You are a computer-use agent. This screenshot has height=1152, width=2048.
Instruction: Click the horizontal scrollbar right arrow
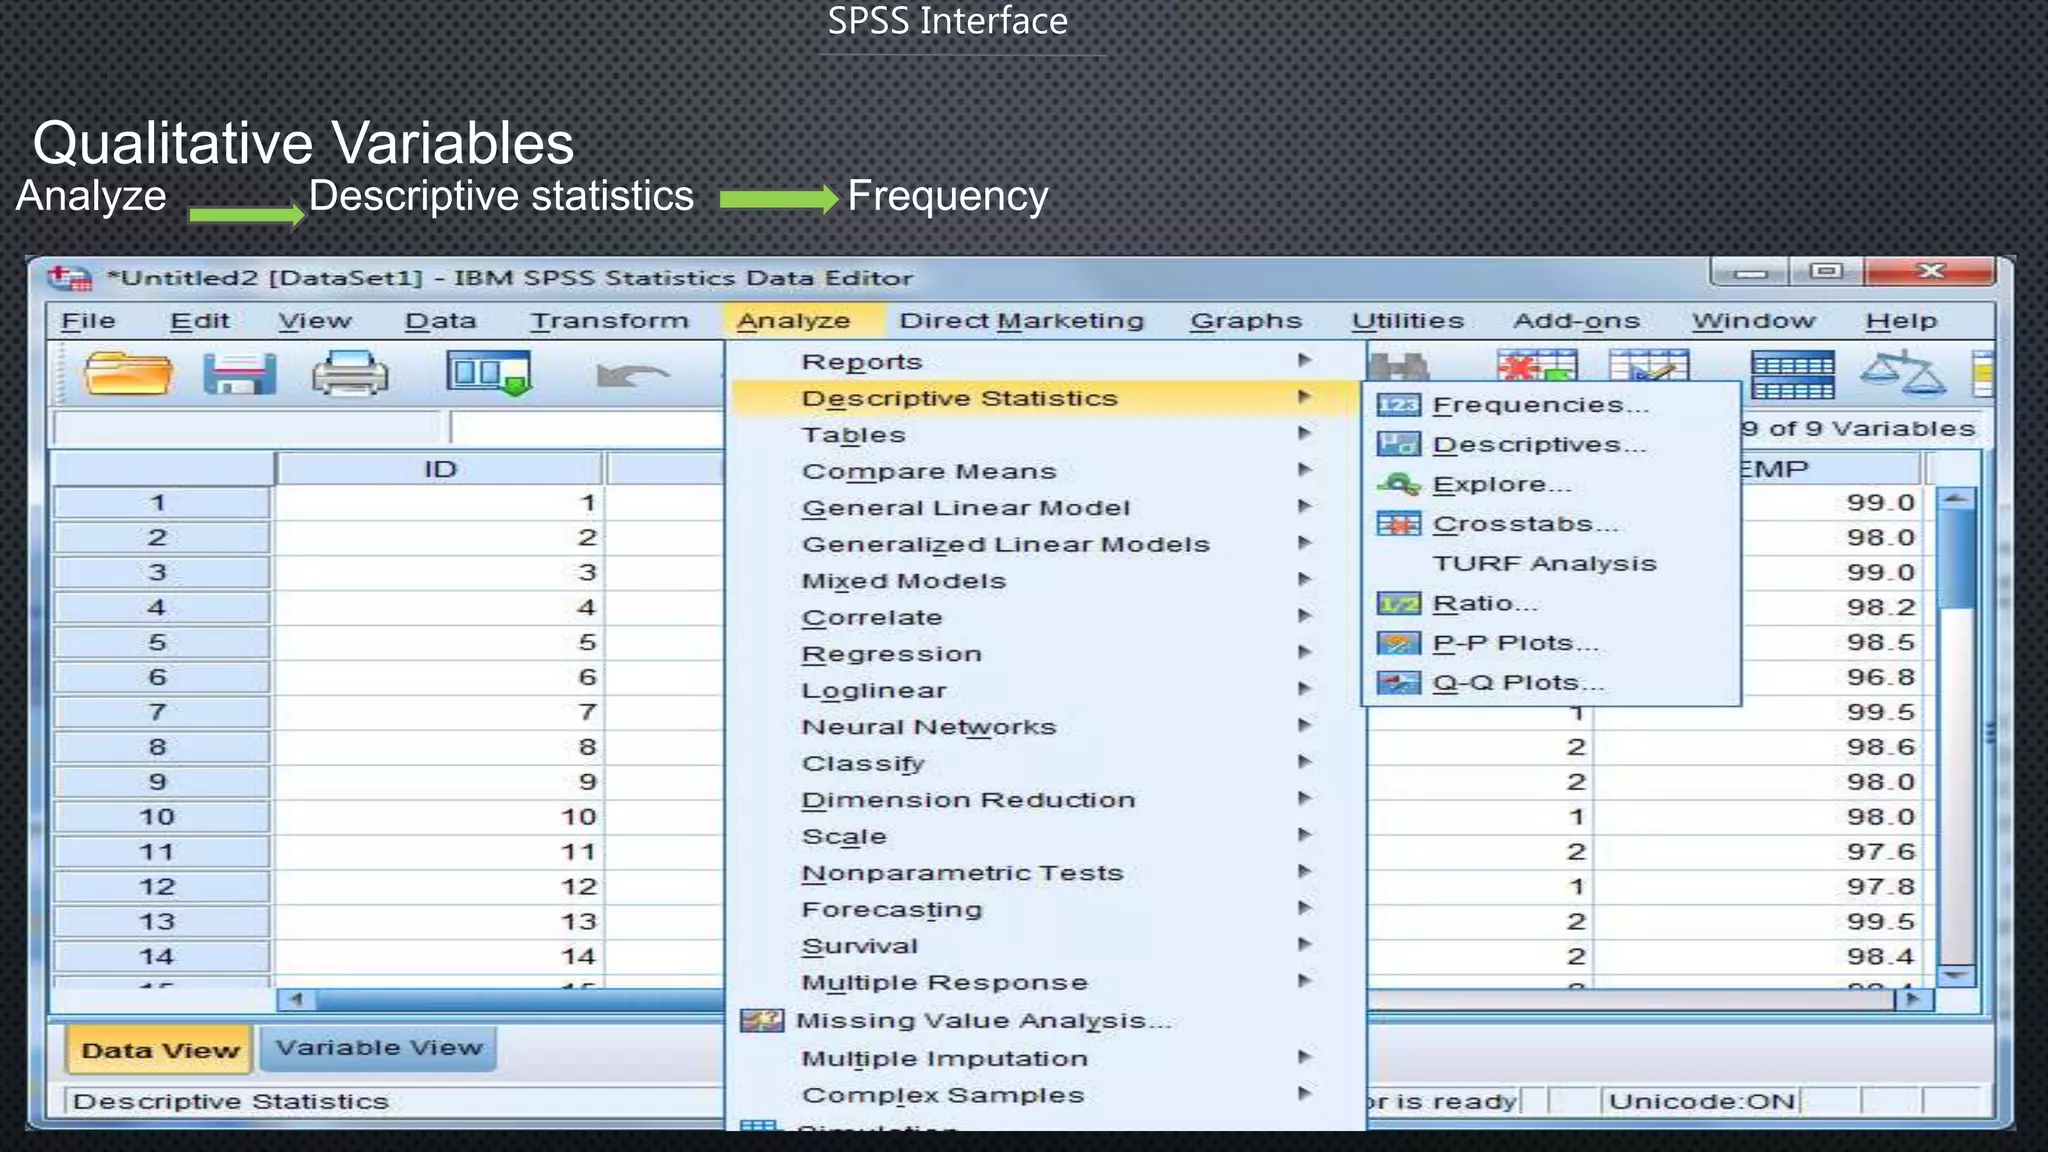pos(1913,998)
